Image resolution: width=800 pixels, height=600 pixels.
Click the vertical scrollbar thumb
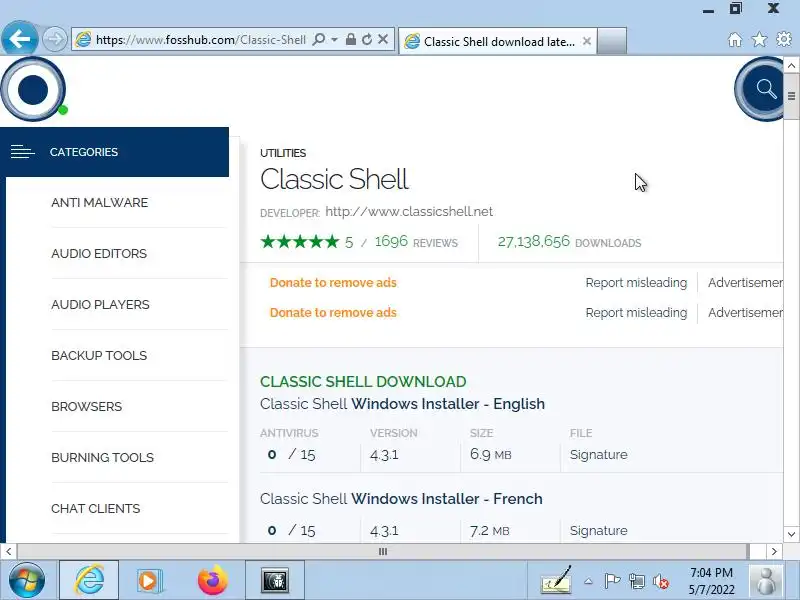pos(791,96)
